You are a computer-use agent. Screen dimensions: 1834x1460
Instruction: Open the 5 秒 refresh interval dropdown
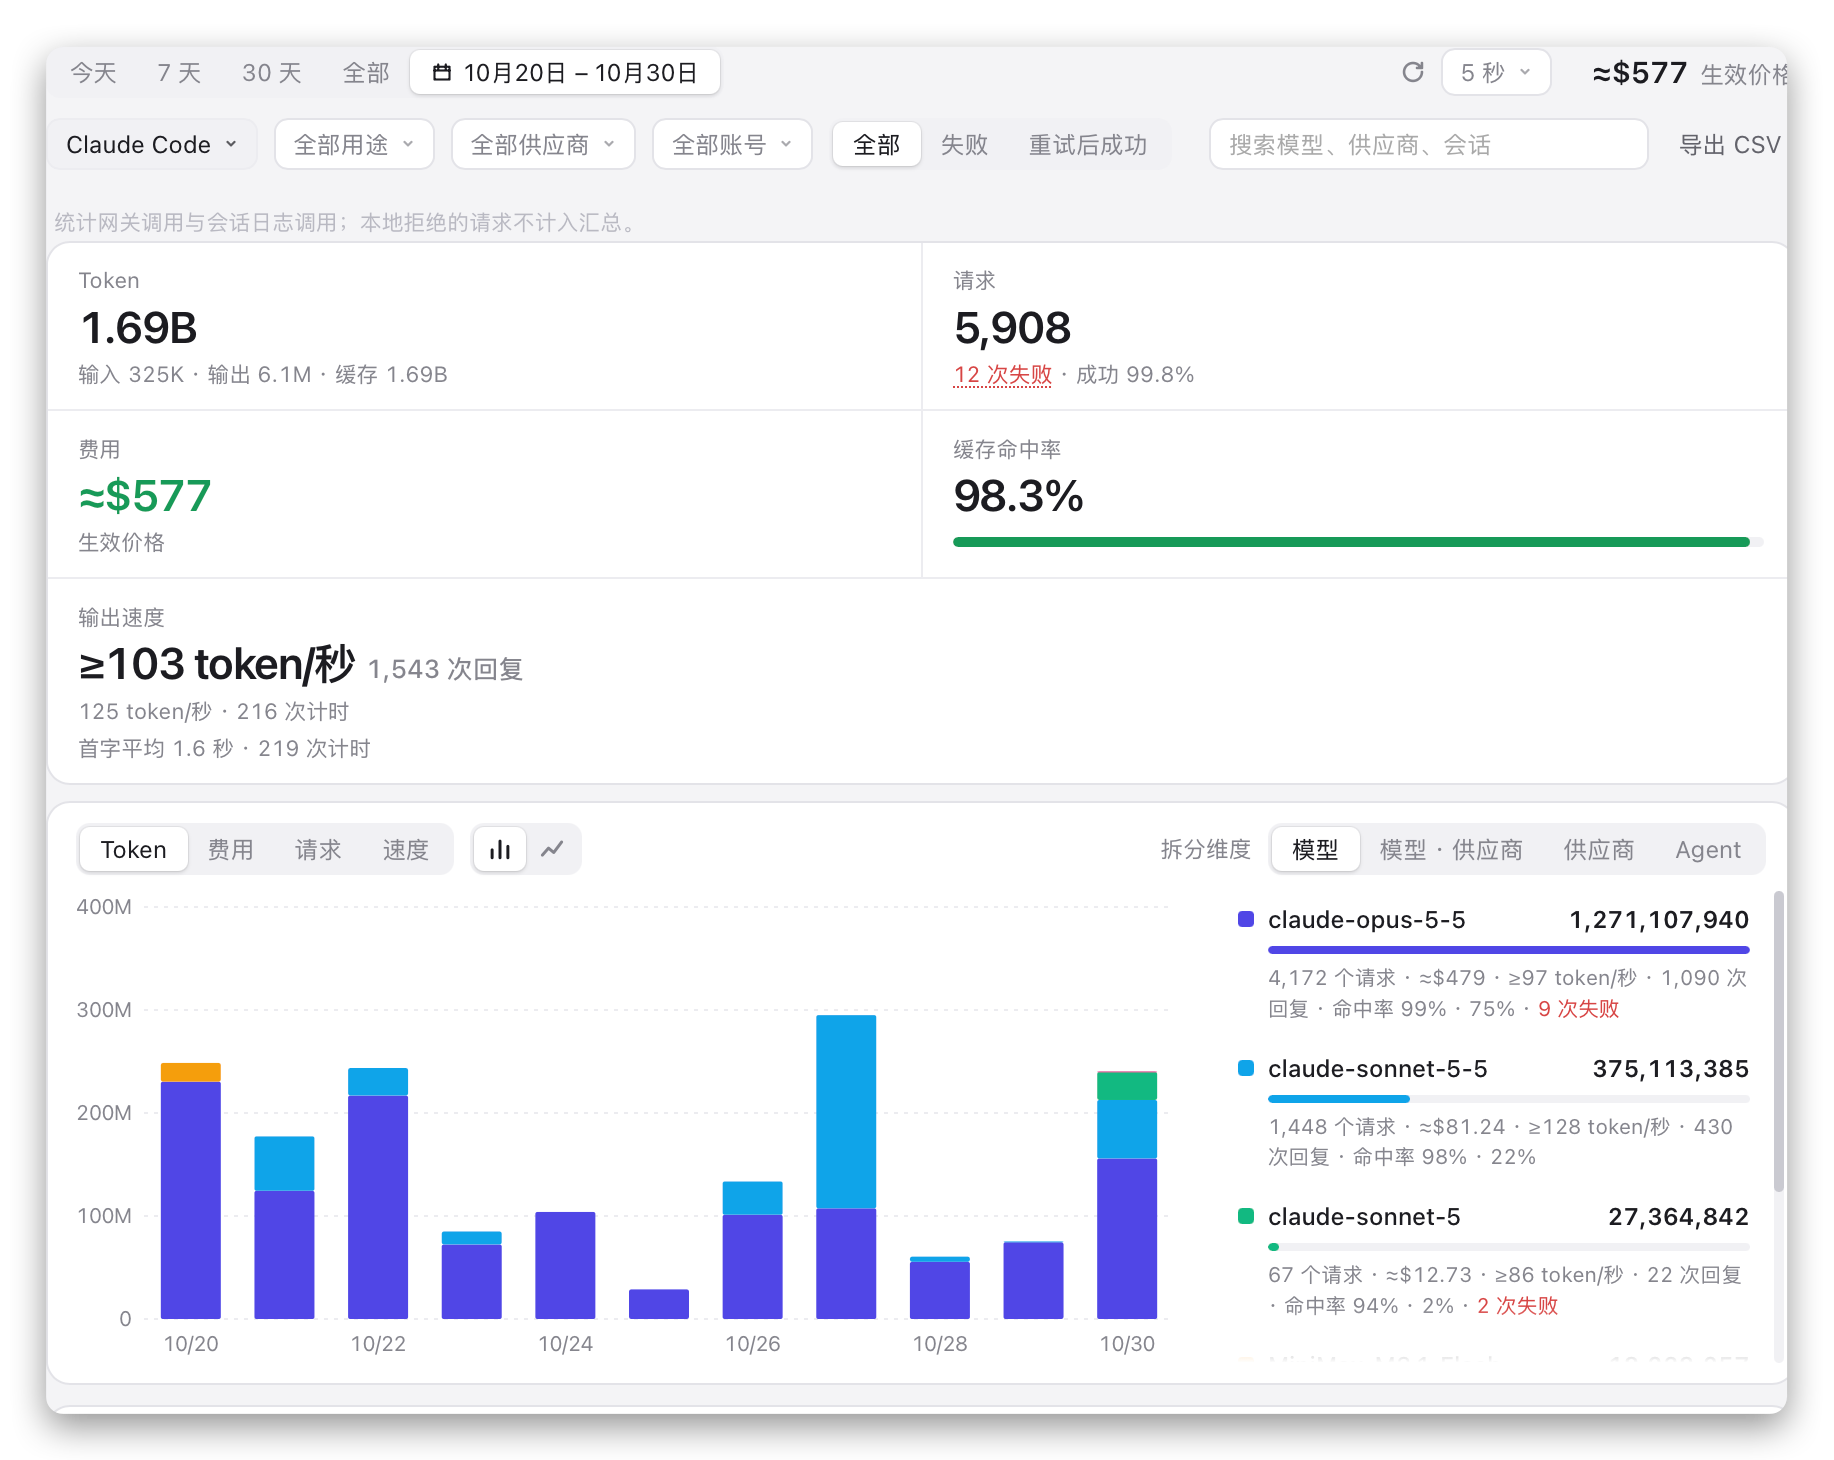coord(1496,73)
